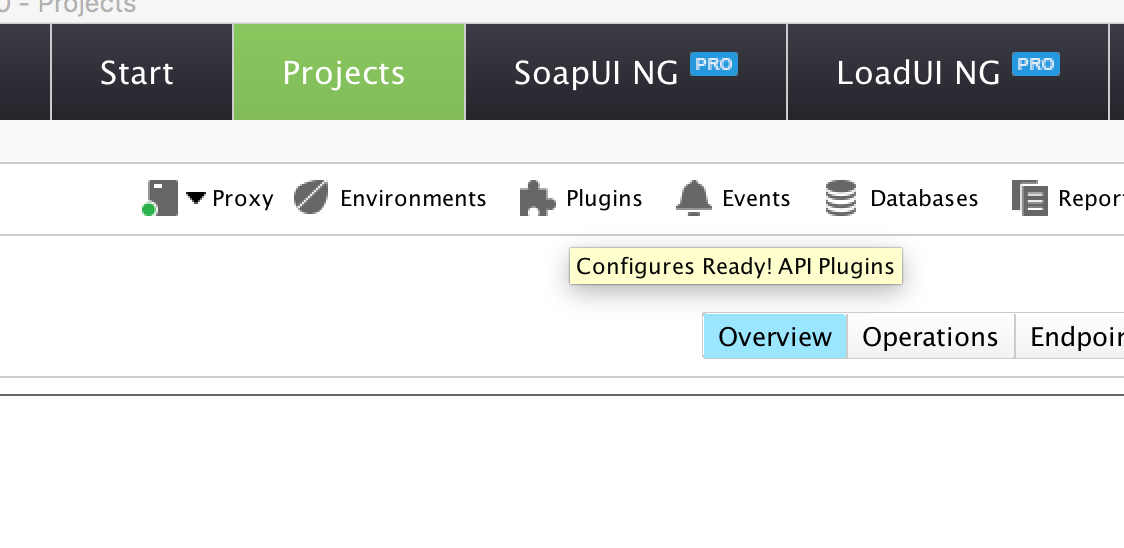The image size is (1124, 548).
Task: Expand the Proxy dropdown arrow
Action: [x=196, y=198]
